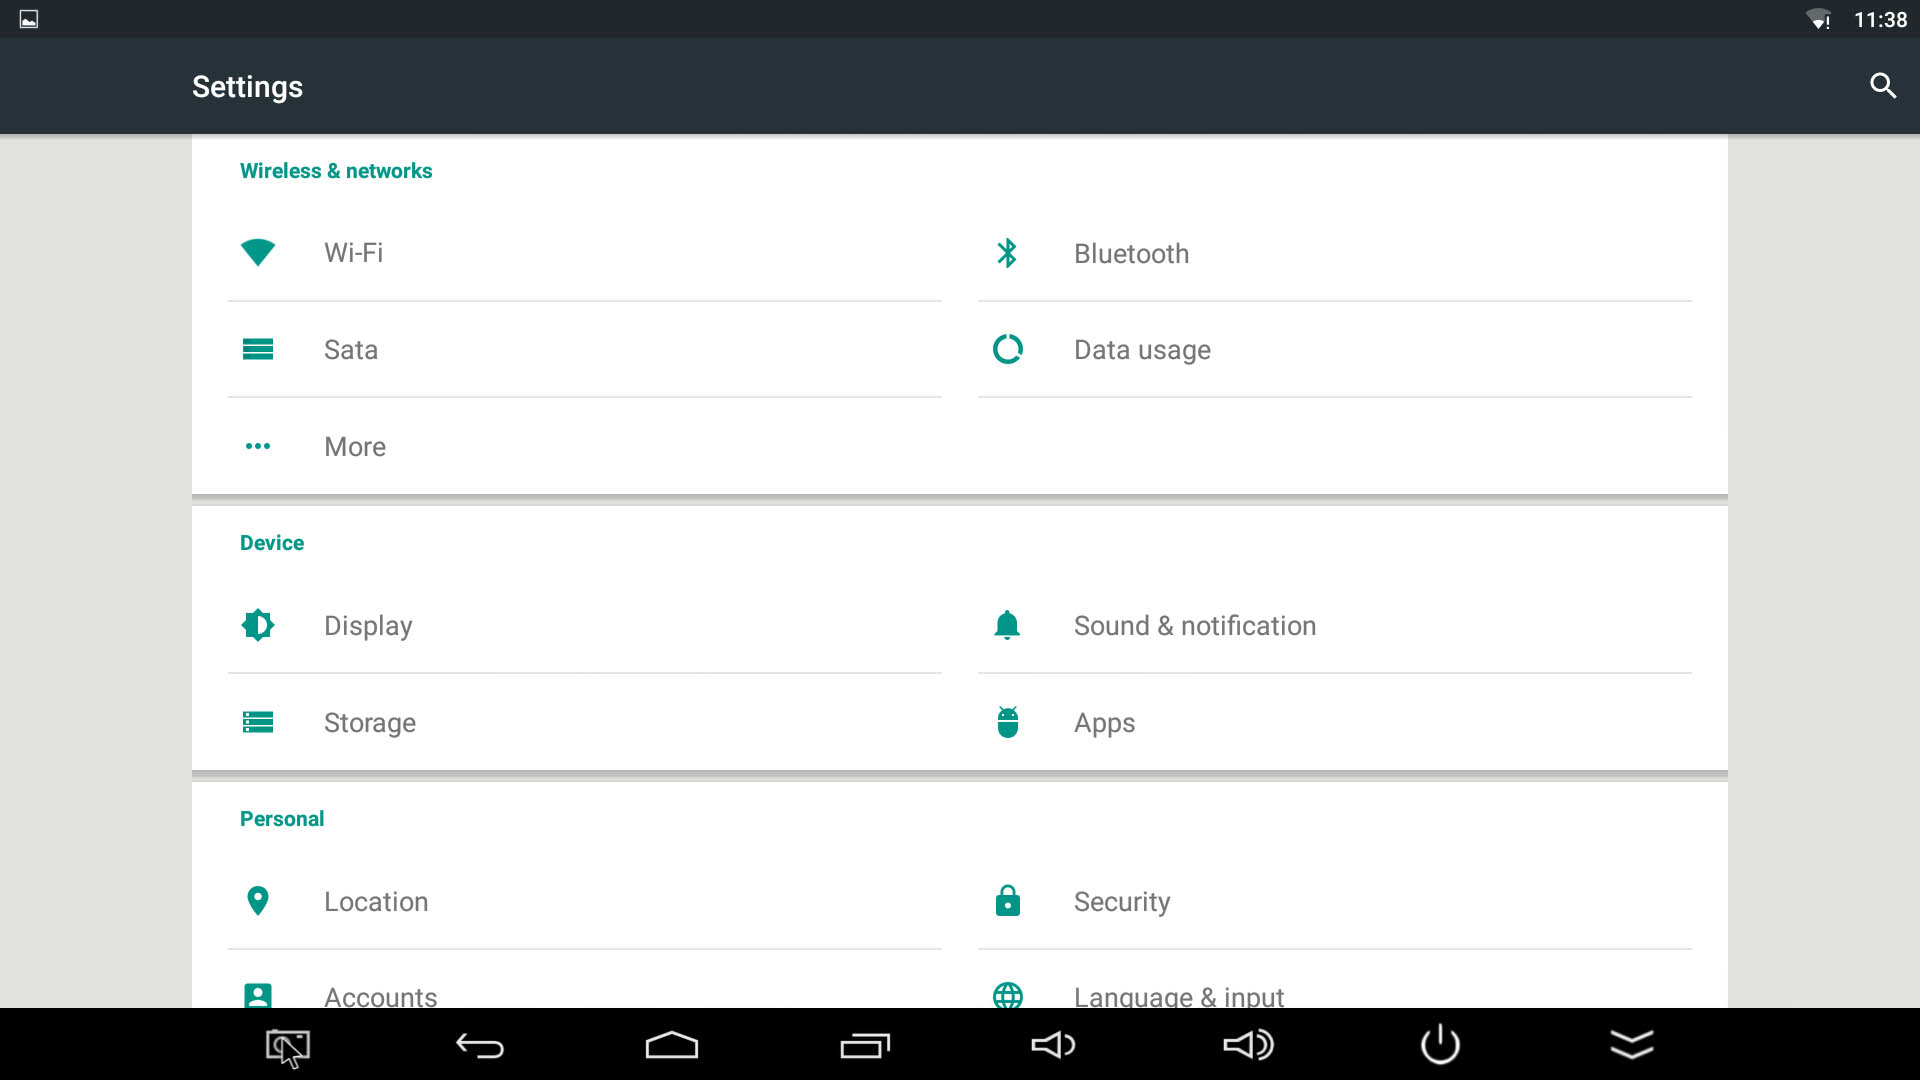The width and height of the screenshot is (1920, 1080).
Task: Open Wi-Fi settings label
Action: (x=353, y=253)
